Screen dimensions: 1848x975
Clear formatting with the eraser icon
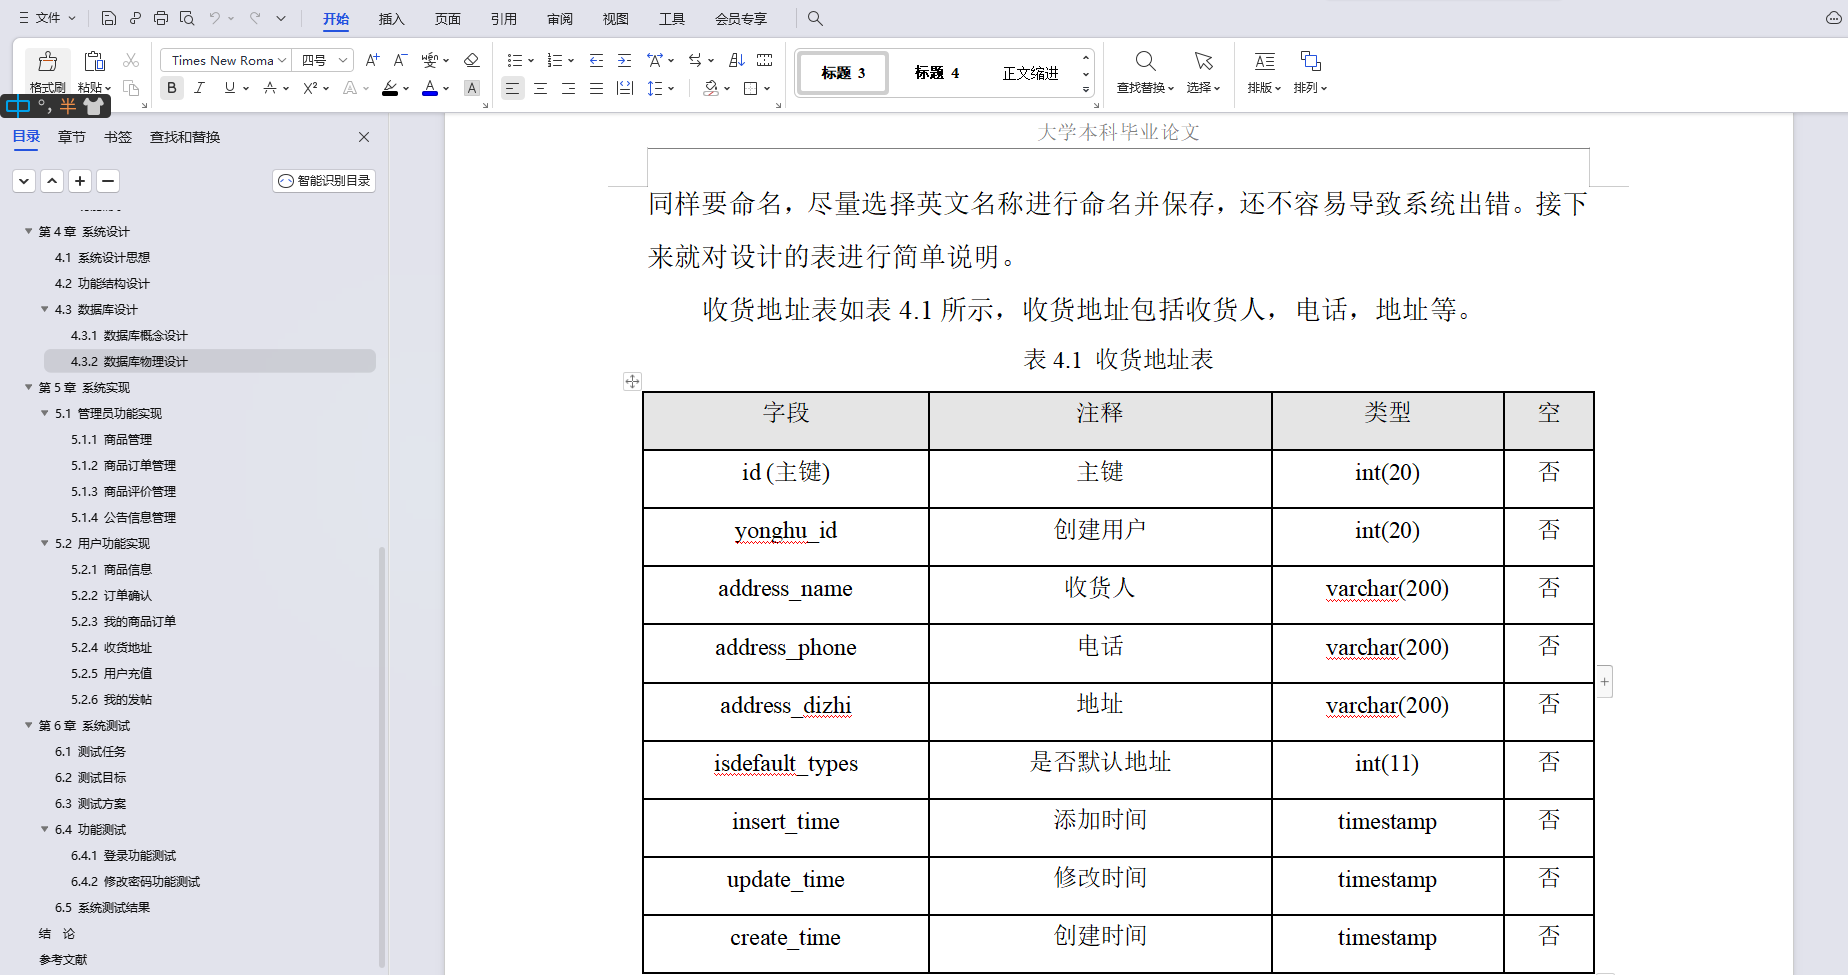(x=471, y=60)
